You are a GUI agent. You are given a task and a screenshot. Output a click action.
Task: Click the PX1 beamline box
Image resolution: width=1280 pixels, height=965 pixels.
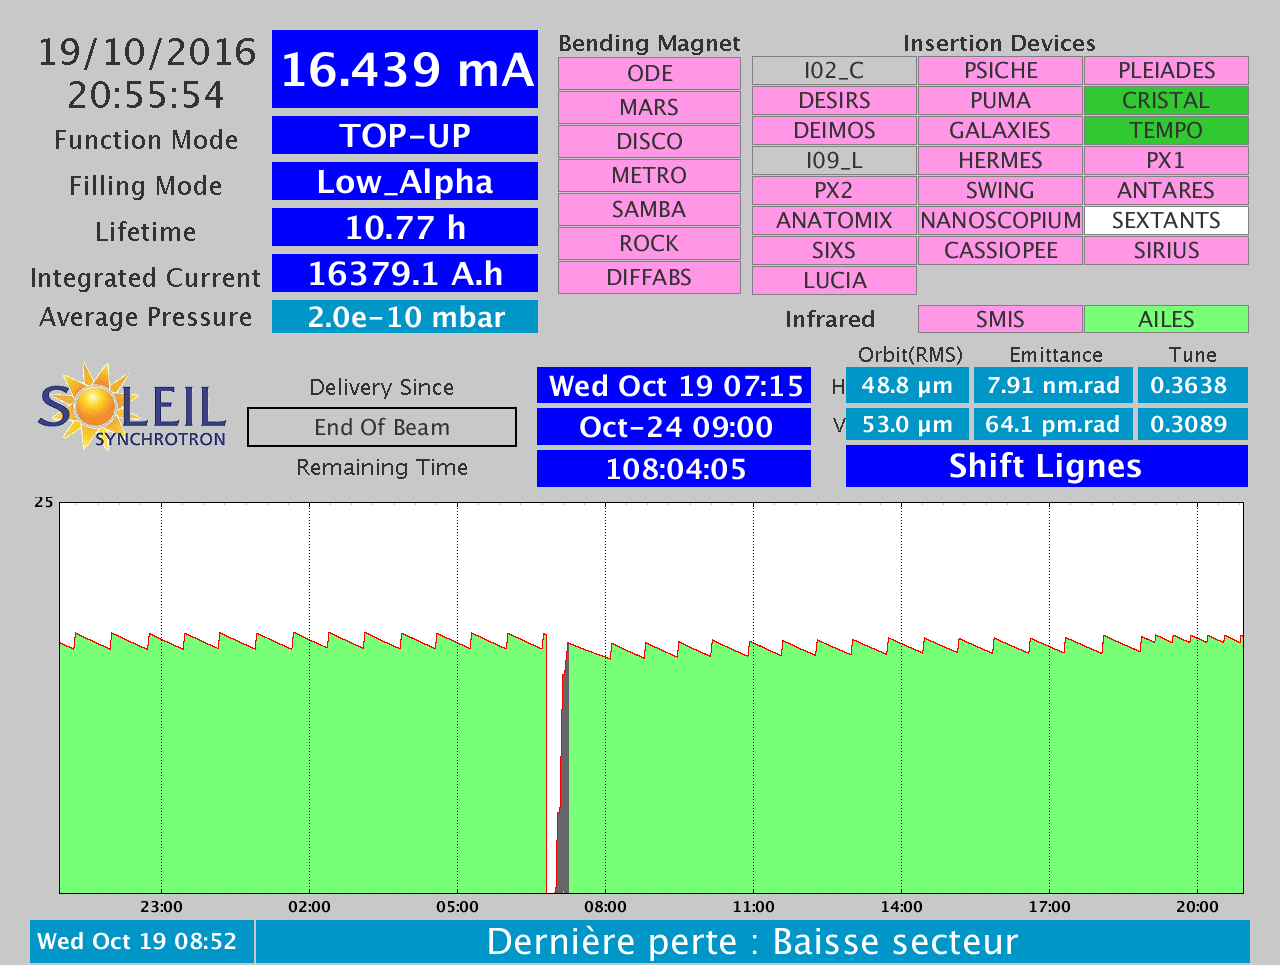pos(1166,161)
